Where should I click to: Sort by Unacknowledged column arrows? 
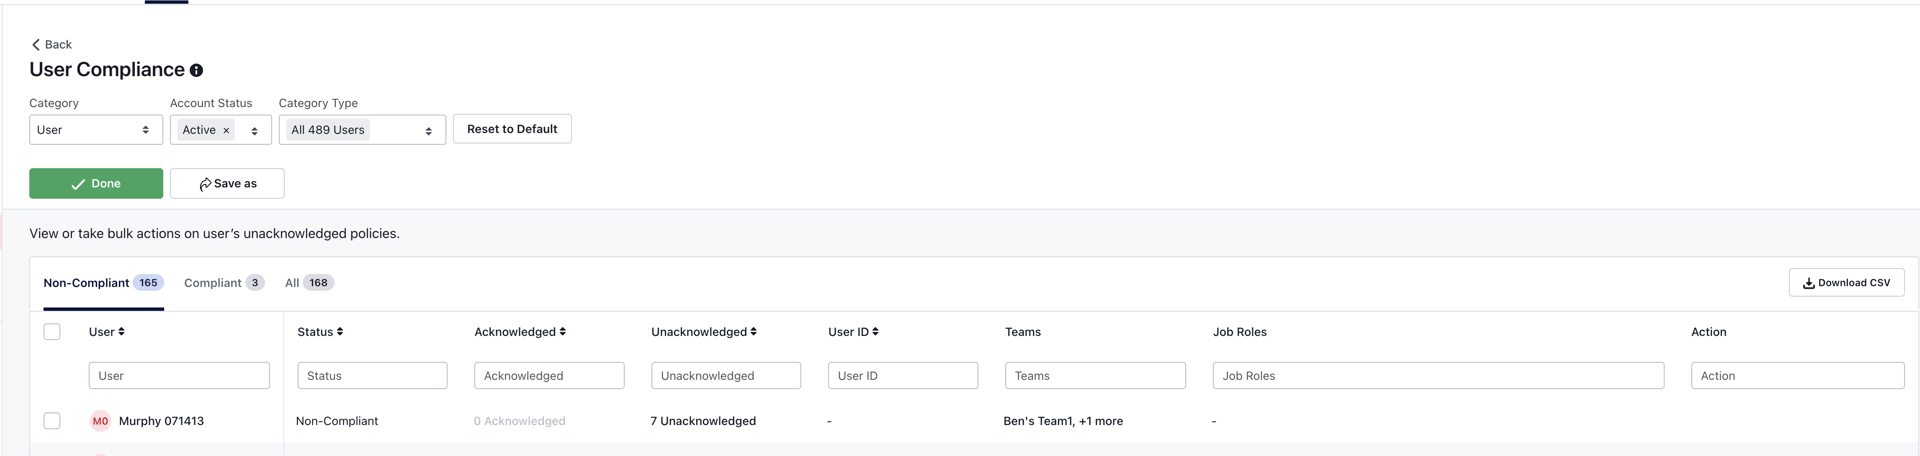click(753, 332)
